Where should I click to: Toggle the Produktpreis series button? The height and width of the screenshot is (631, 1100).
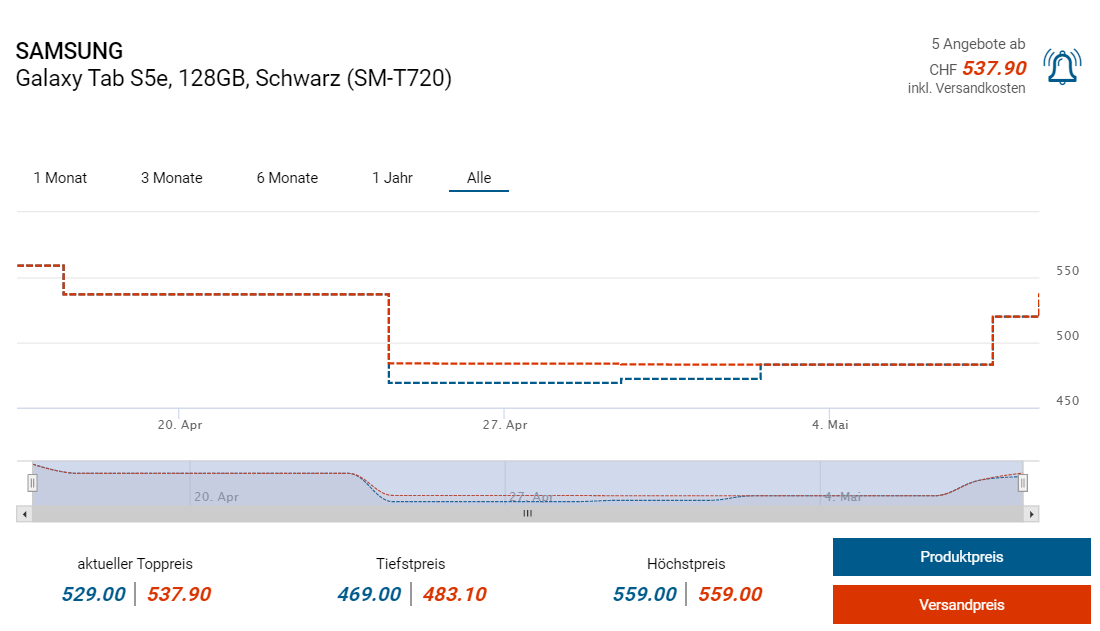click(x=961, y=557)
